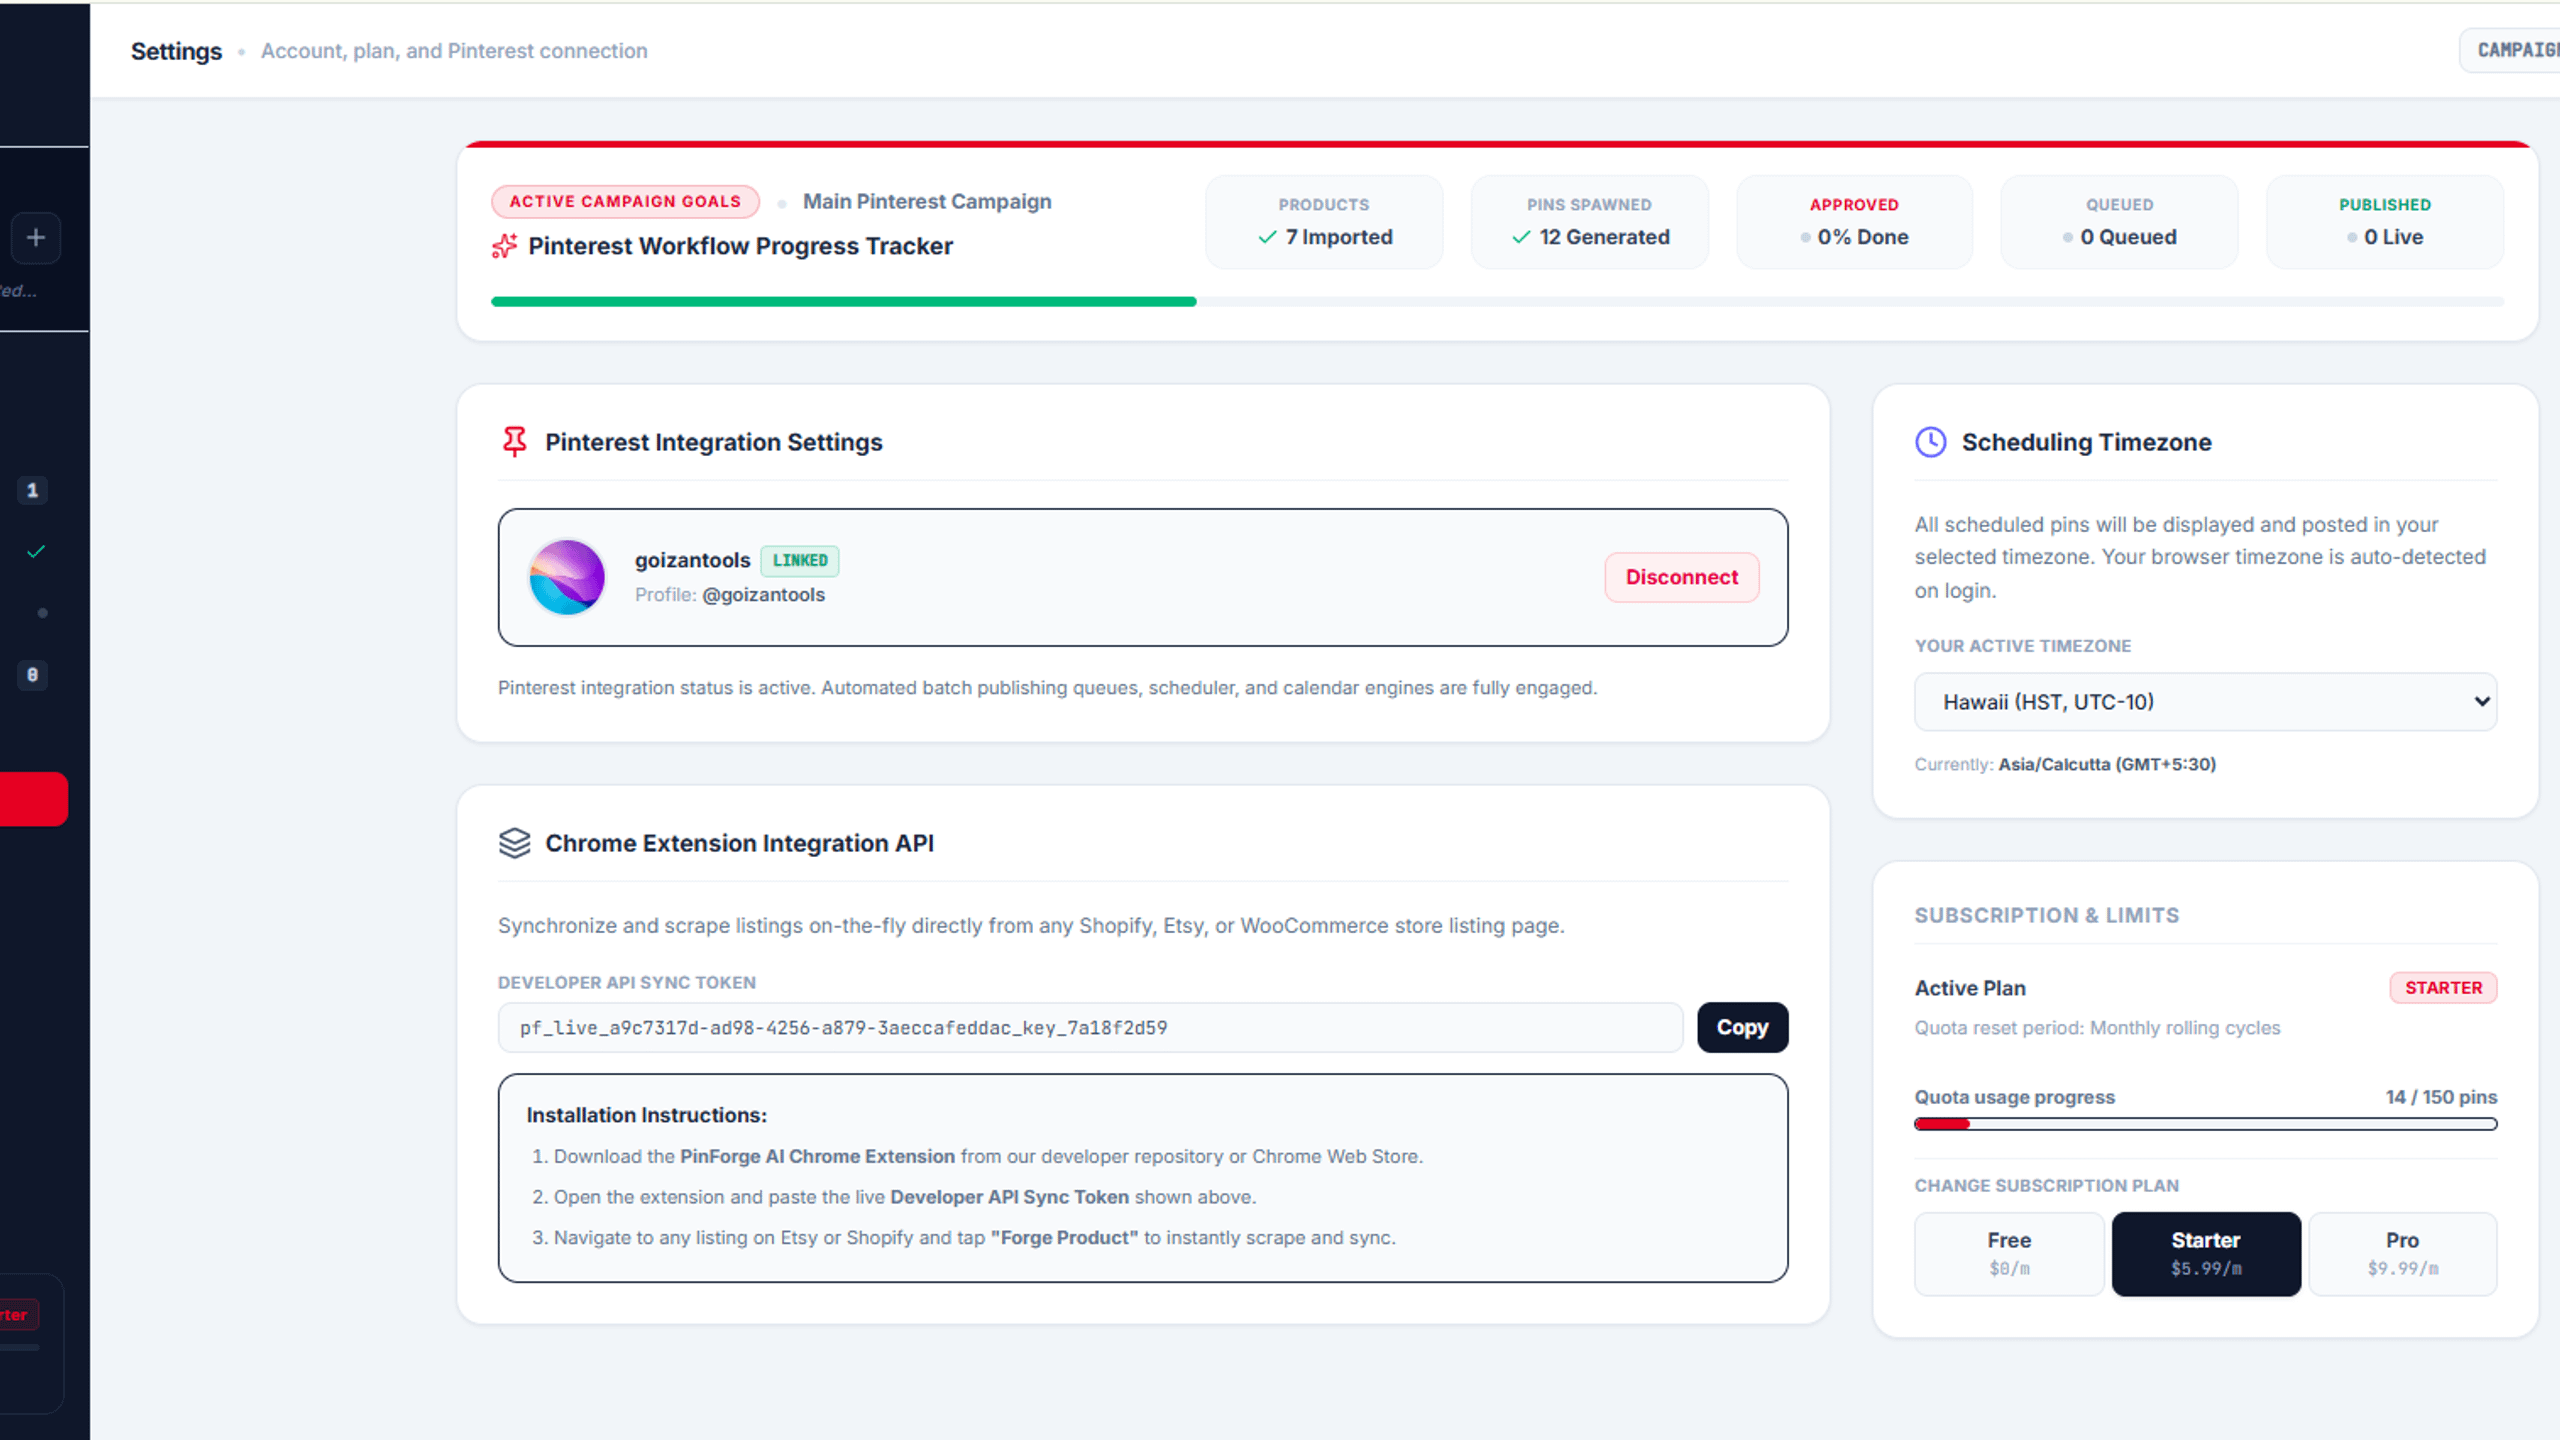Image resolution: width=2560 pixels, height=1440 pixels.
Task: Click the sidebar badge showing 1
Action: click(x=32, y=490)
